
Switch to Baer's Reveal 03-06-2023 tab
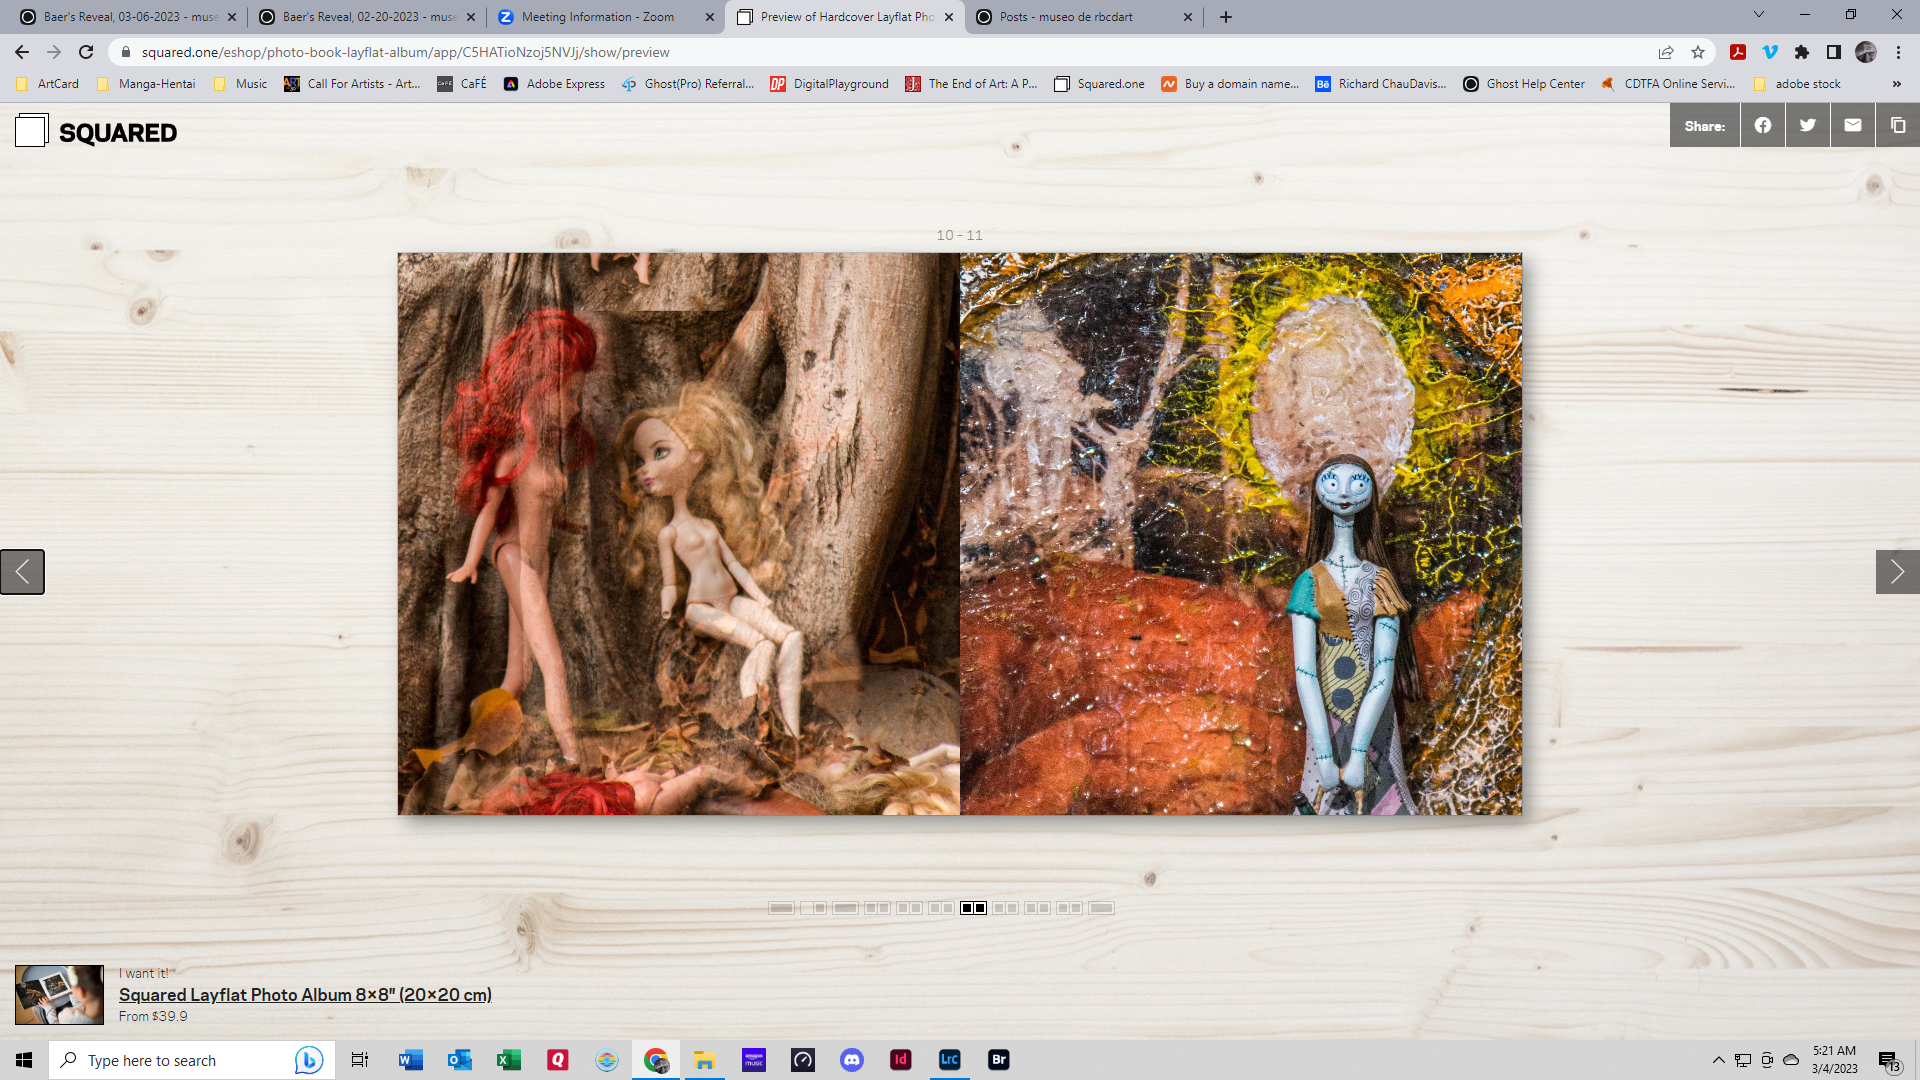128,17
